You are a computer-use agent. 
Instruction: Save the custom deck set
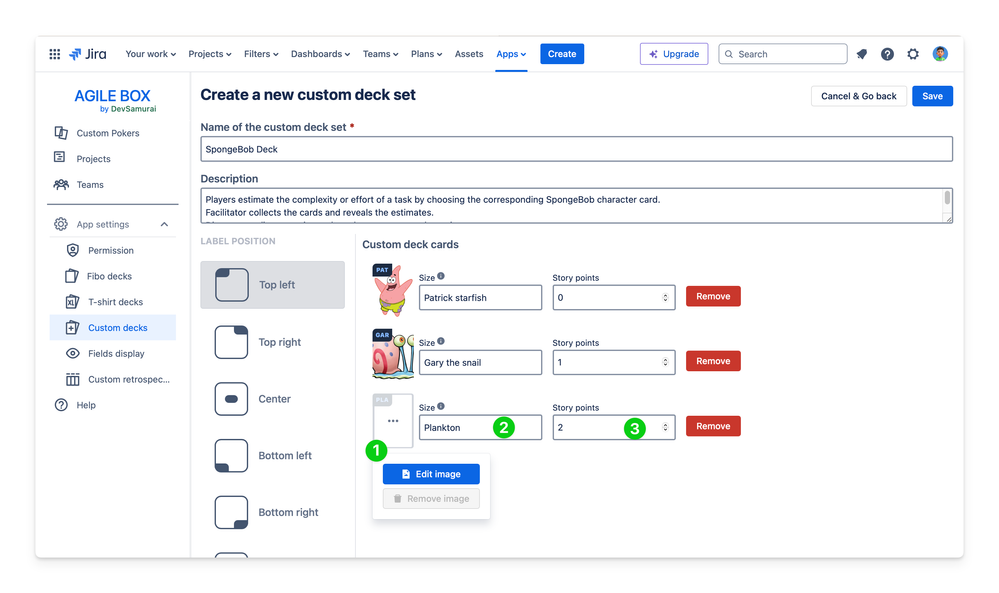click(x=932, y=96)
